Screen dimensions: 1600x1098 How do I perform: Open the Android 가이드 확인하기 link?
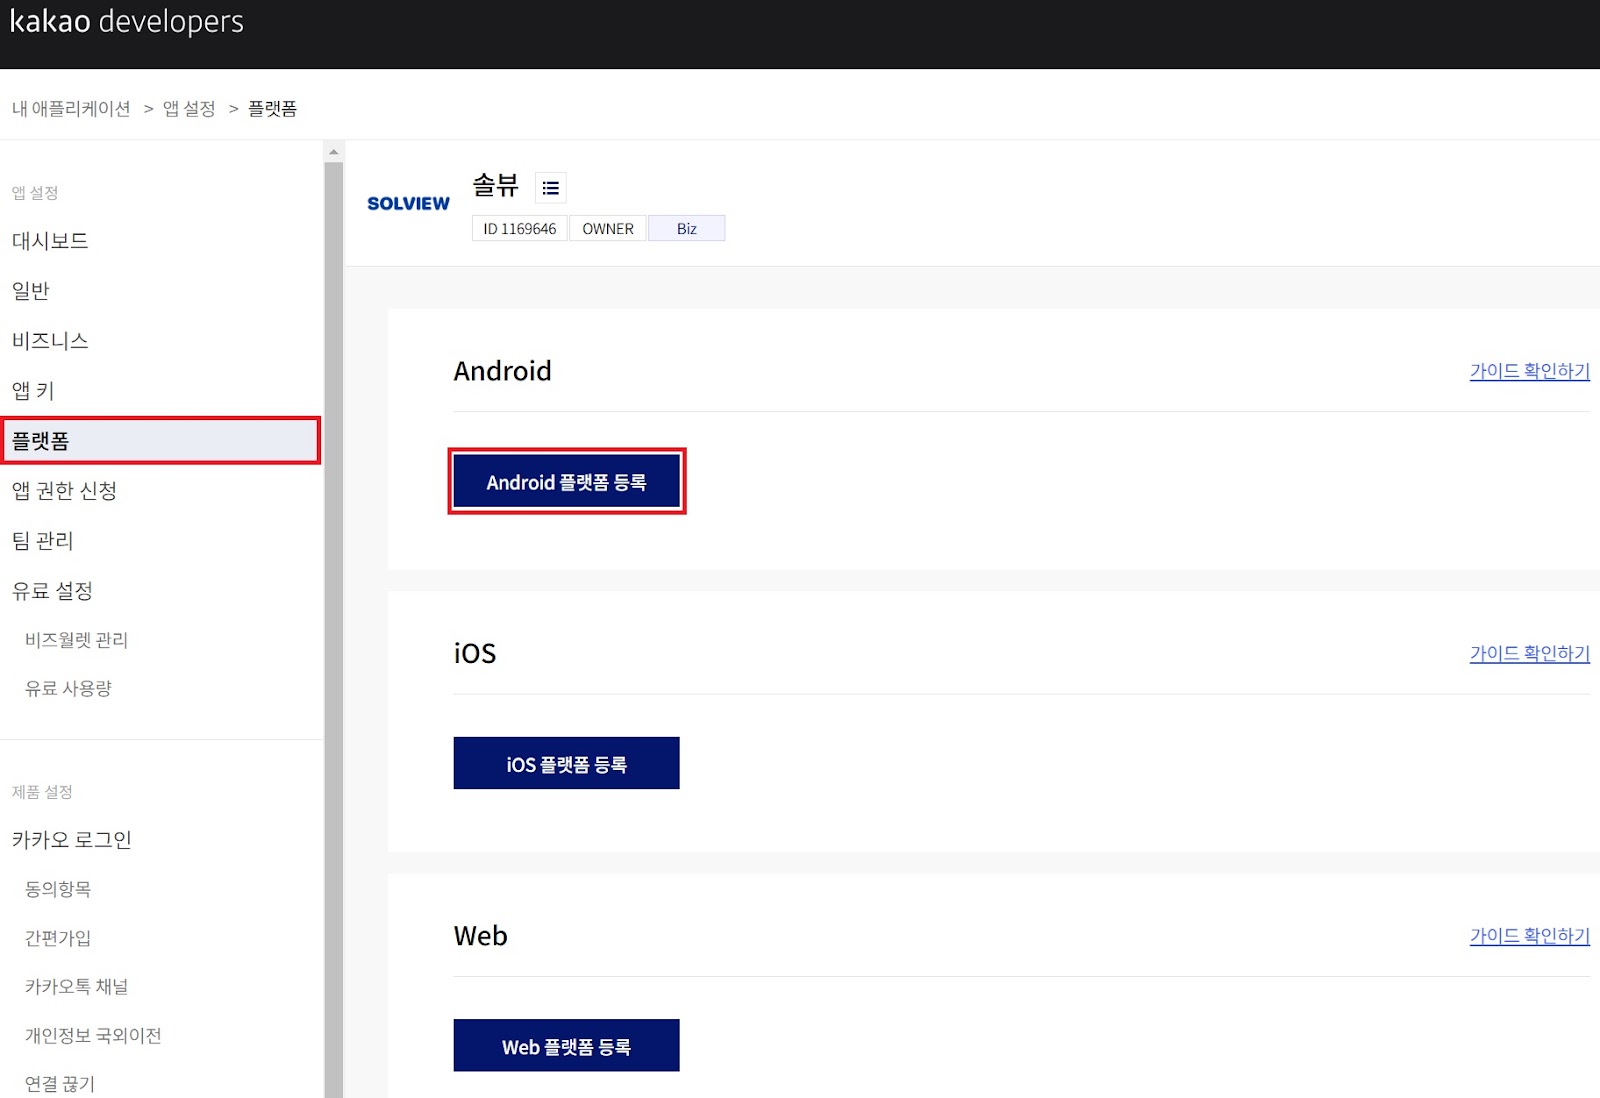1529,371
